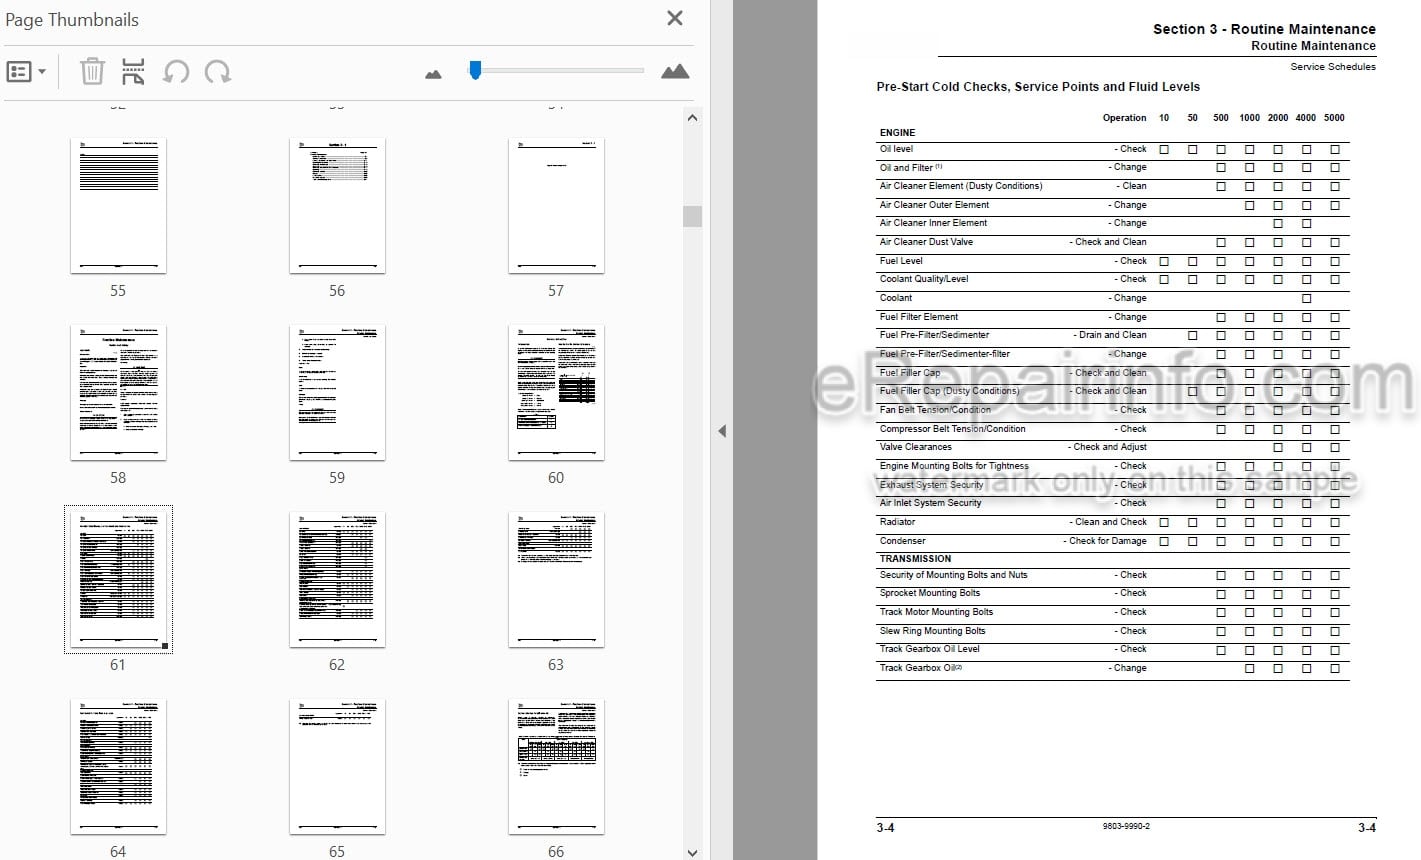Select page 65 thumbnail
1421x860 pixels.
[337, 766]
